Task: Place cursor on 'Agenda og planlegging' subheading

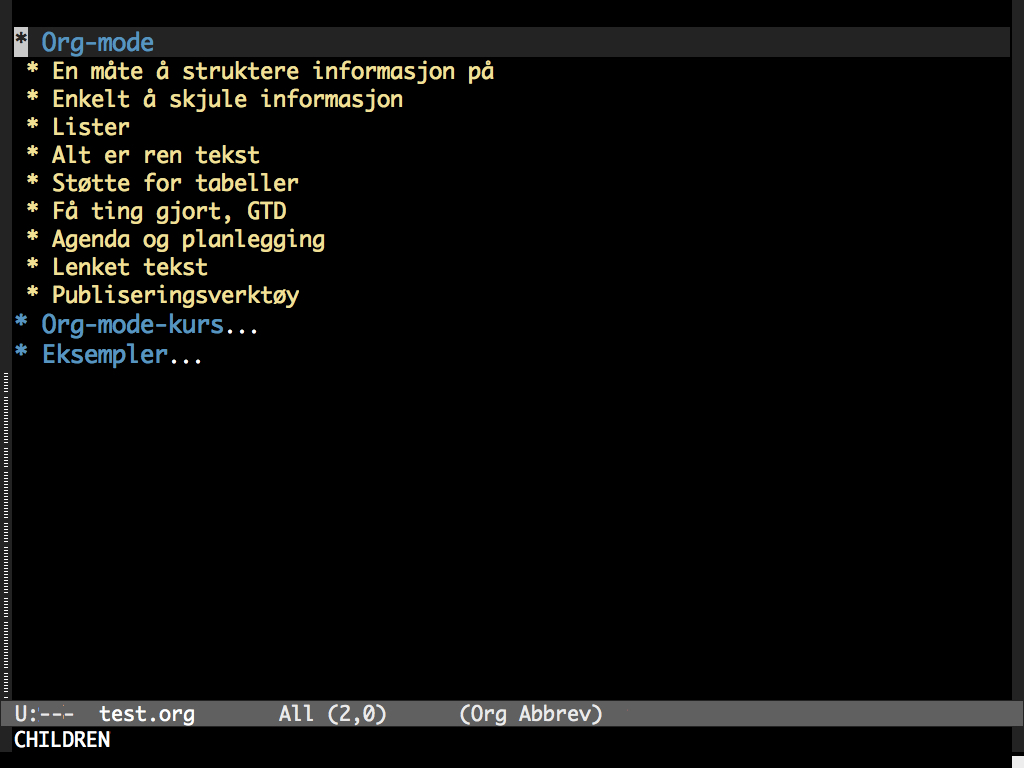Action: pos(188,239)
